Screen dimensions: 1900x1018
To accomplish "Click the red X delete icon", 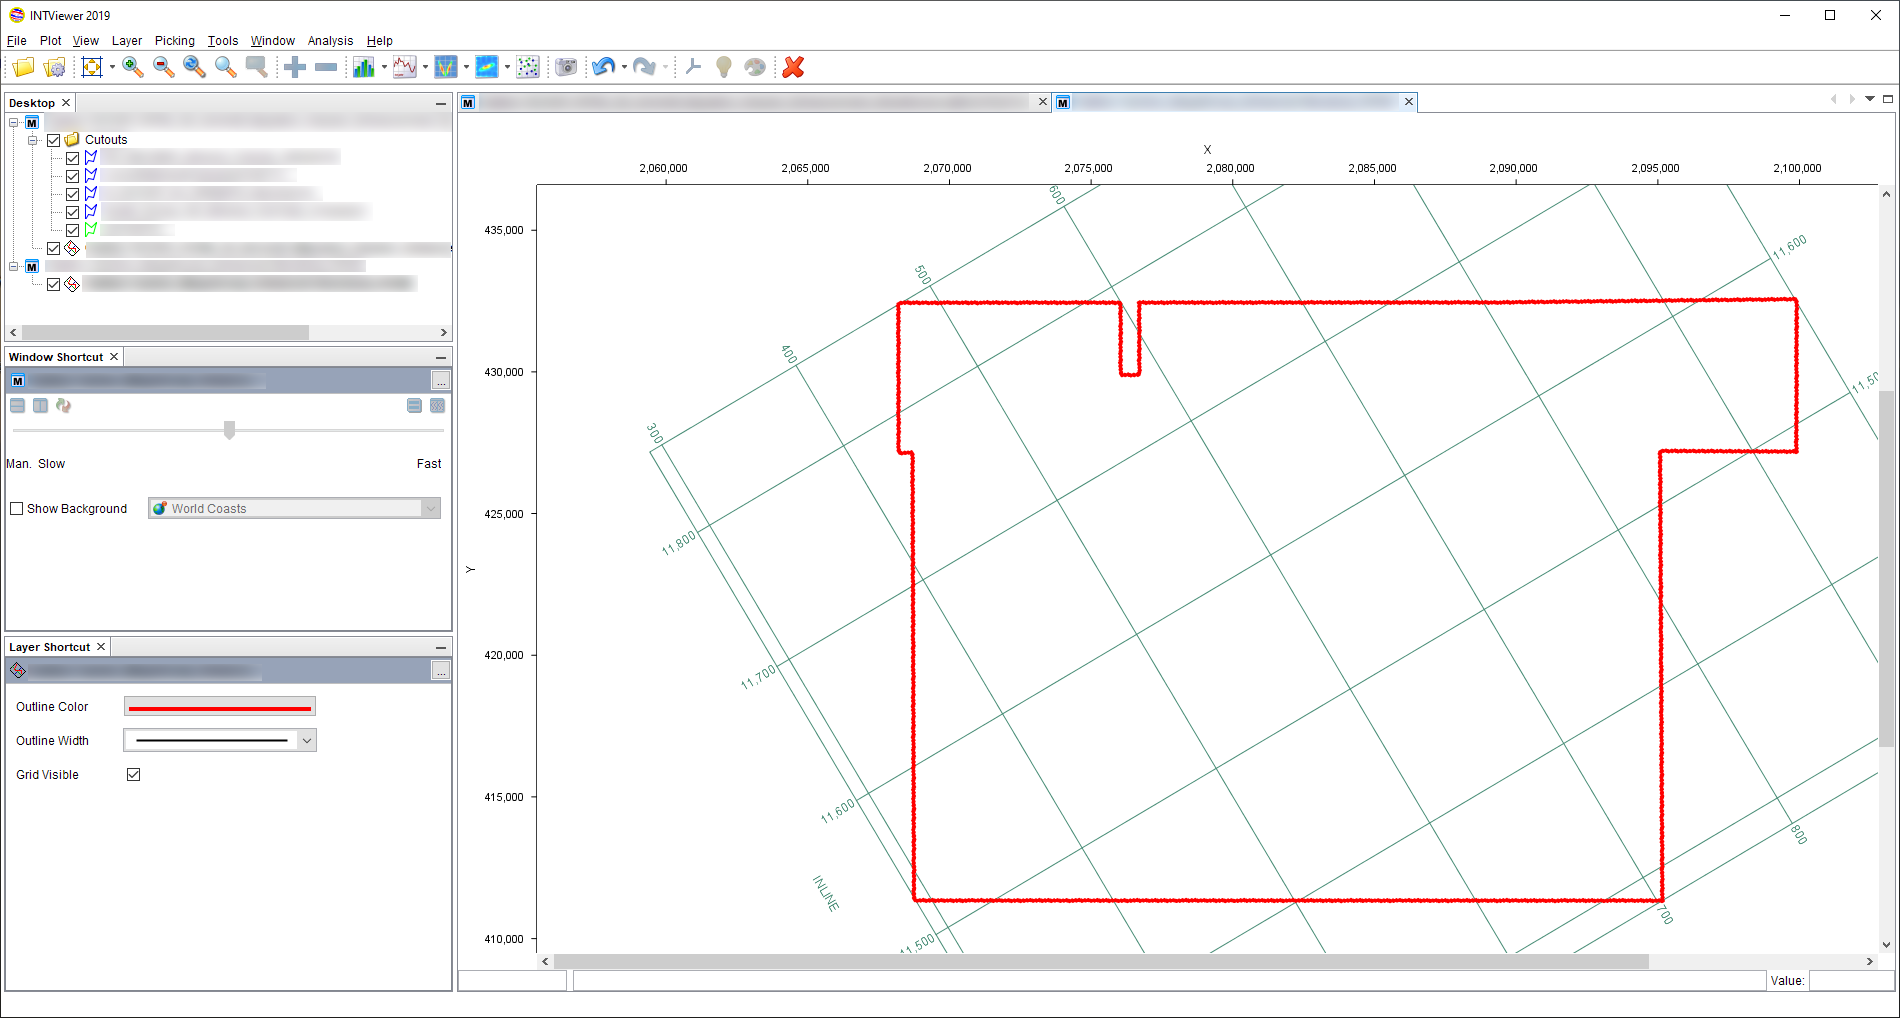I will pos(793,67).
